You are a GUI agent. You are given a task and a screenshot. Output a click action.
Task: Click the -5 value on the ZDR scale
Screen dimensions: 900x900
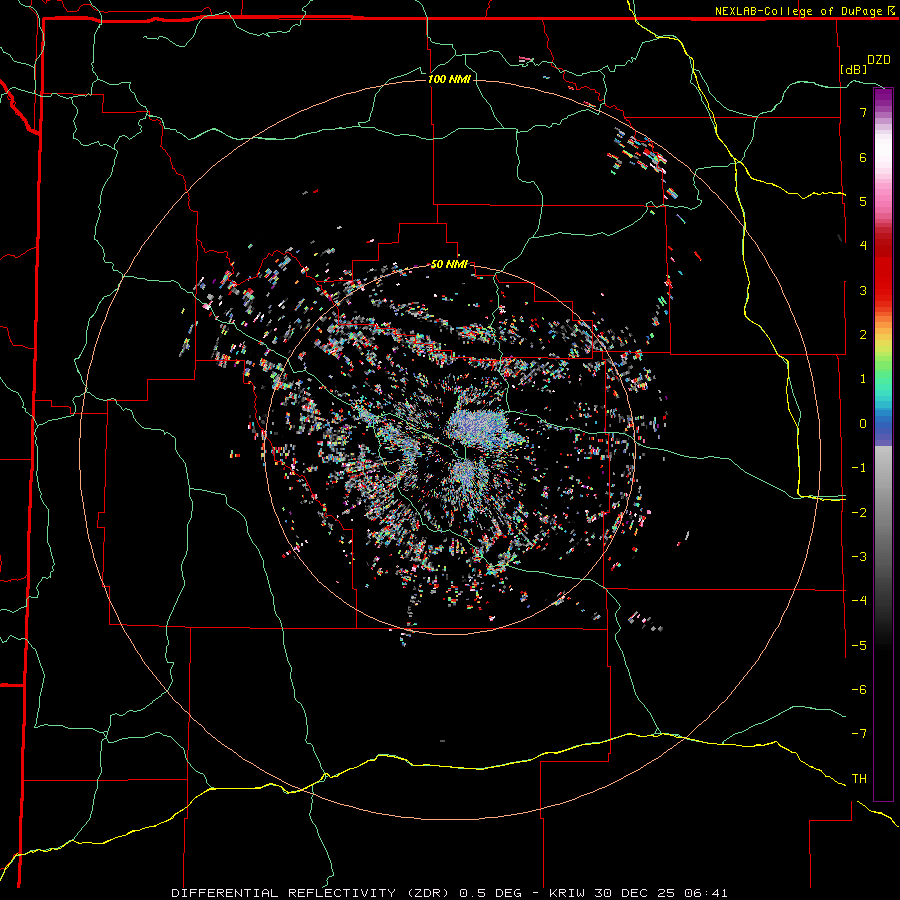coord(859,645)
